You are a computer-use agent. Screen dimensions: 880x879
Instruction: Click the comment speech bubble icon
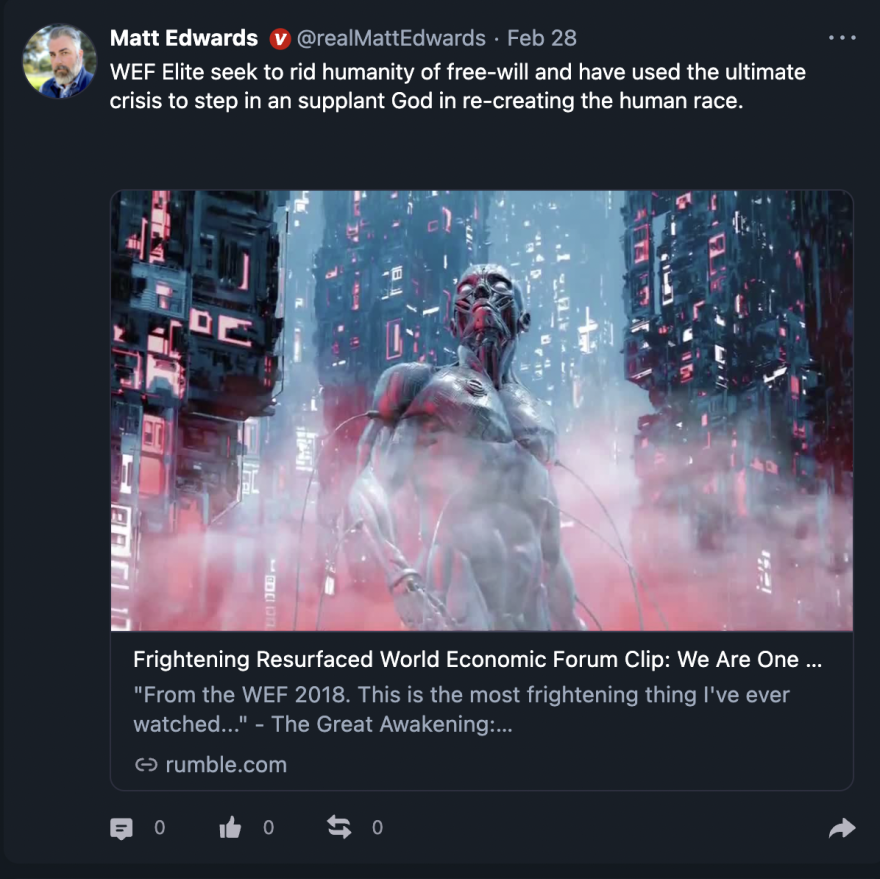pos(121,828)
